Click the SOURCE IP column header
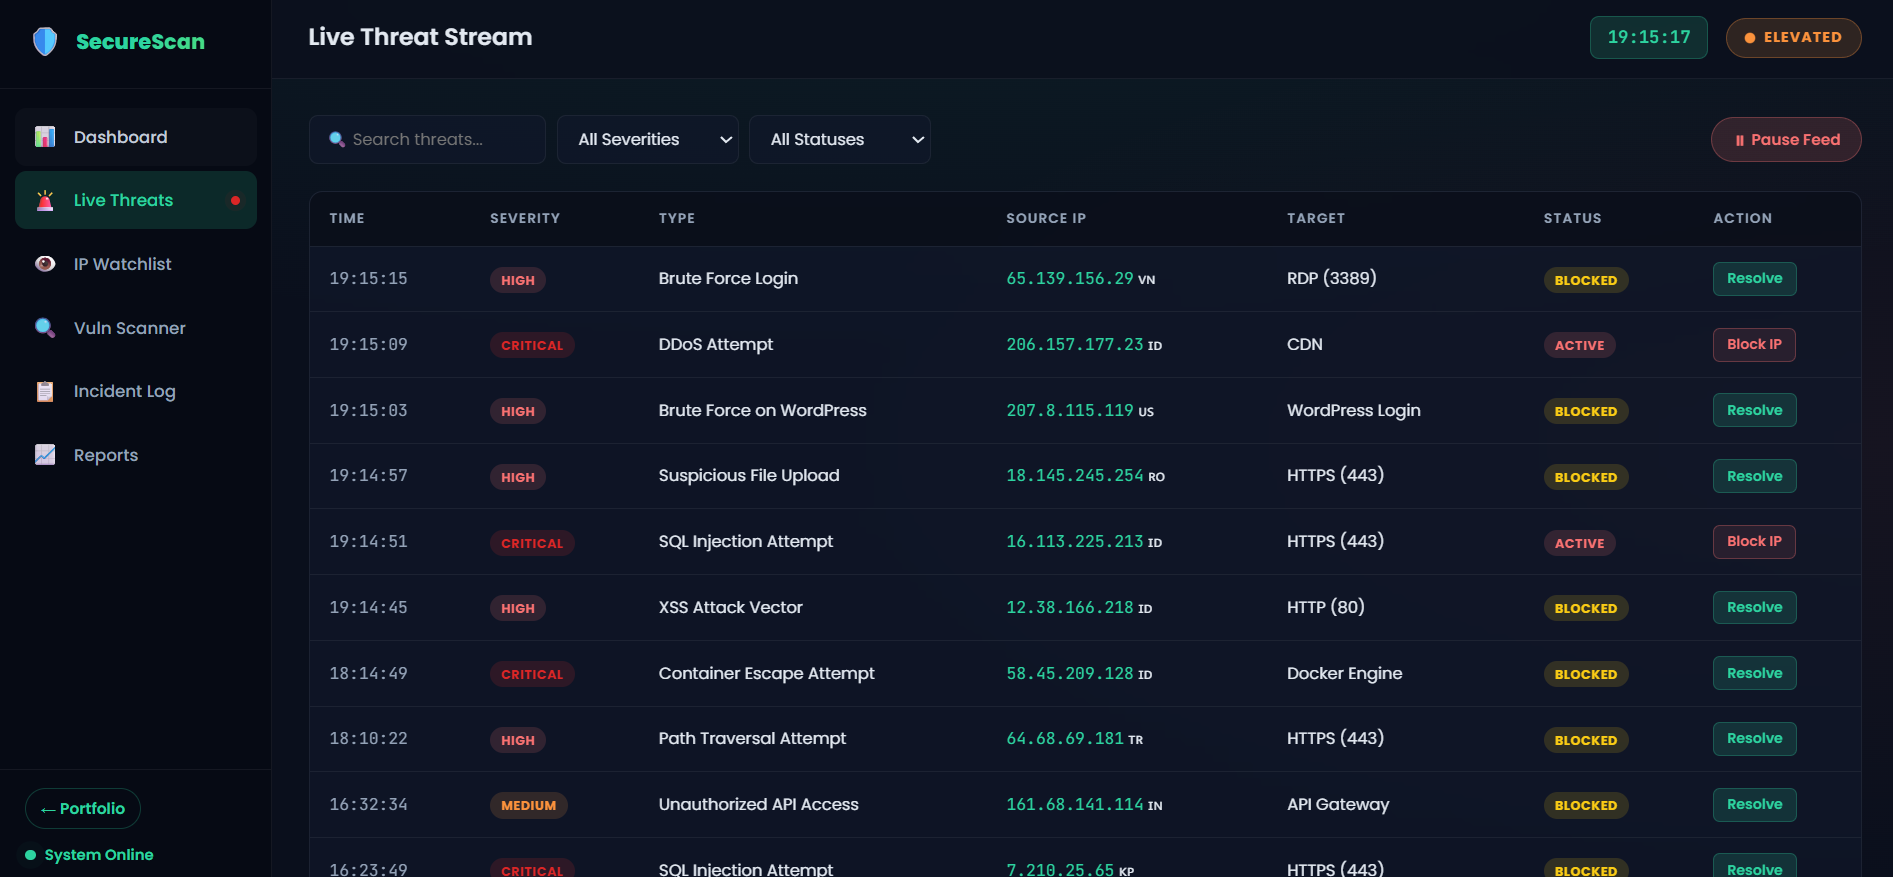This screenshot has width=1893, height=877. [1046, 219]
